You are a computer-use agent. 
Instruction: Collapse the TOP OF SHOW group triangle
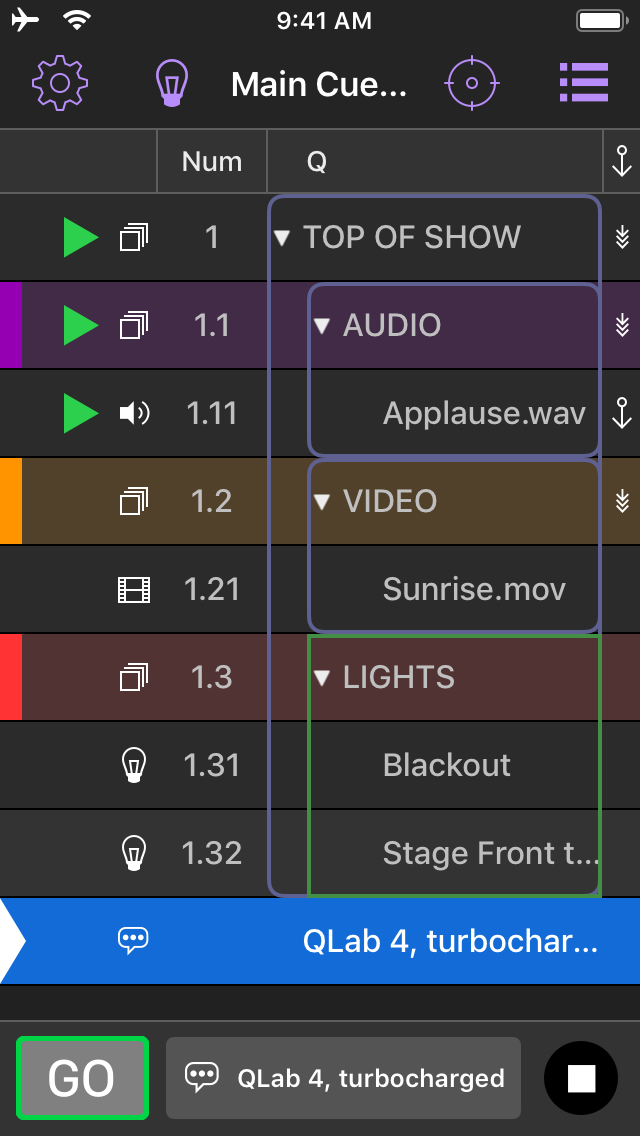point(287,237)
